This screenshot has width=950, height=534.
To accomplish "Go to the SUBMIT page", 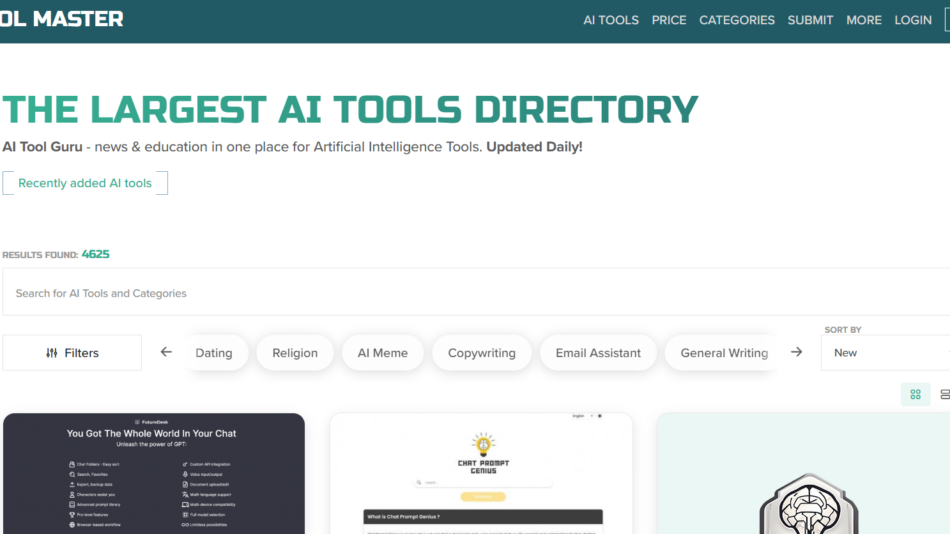I will pyautogui.click(x=810, y=20).
